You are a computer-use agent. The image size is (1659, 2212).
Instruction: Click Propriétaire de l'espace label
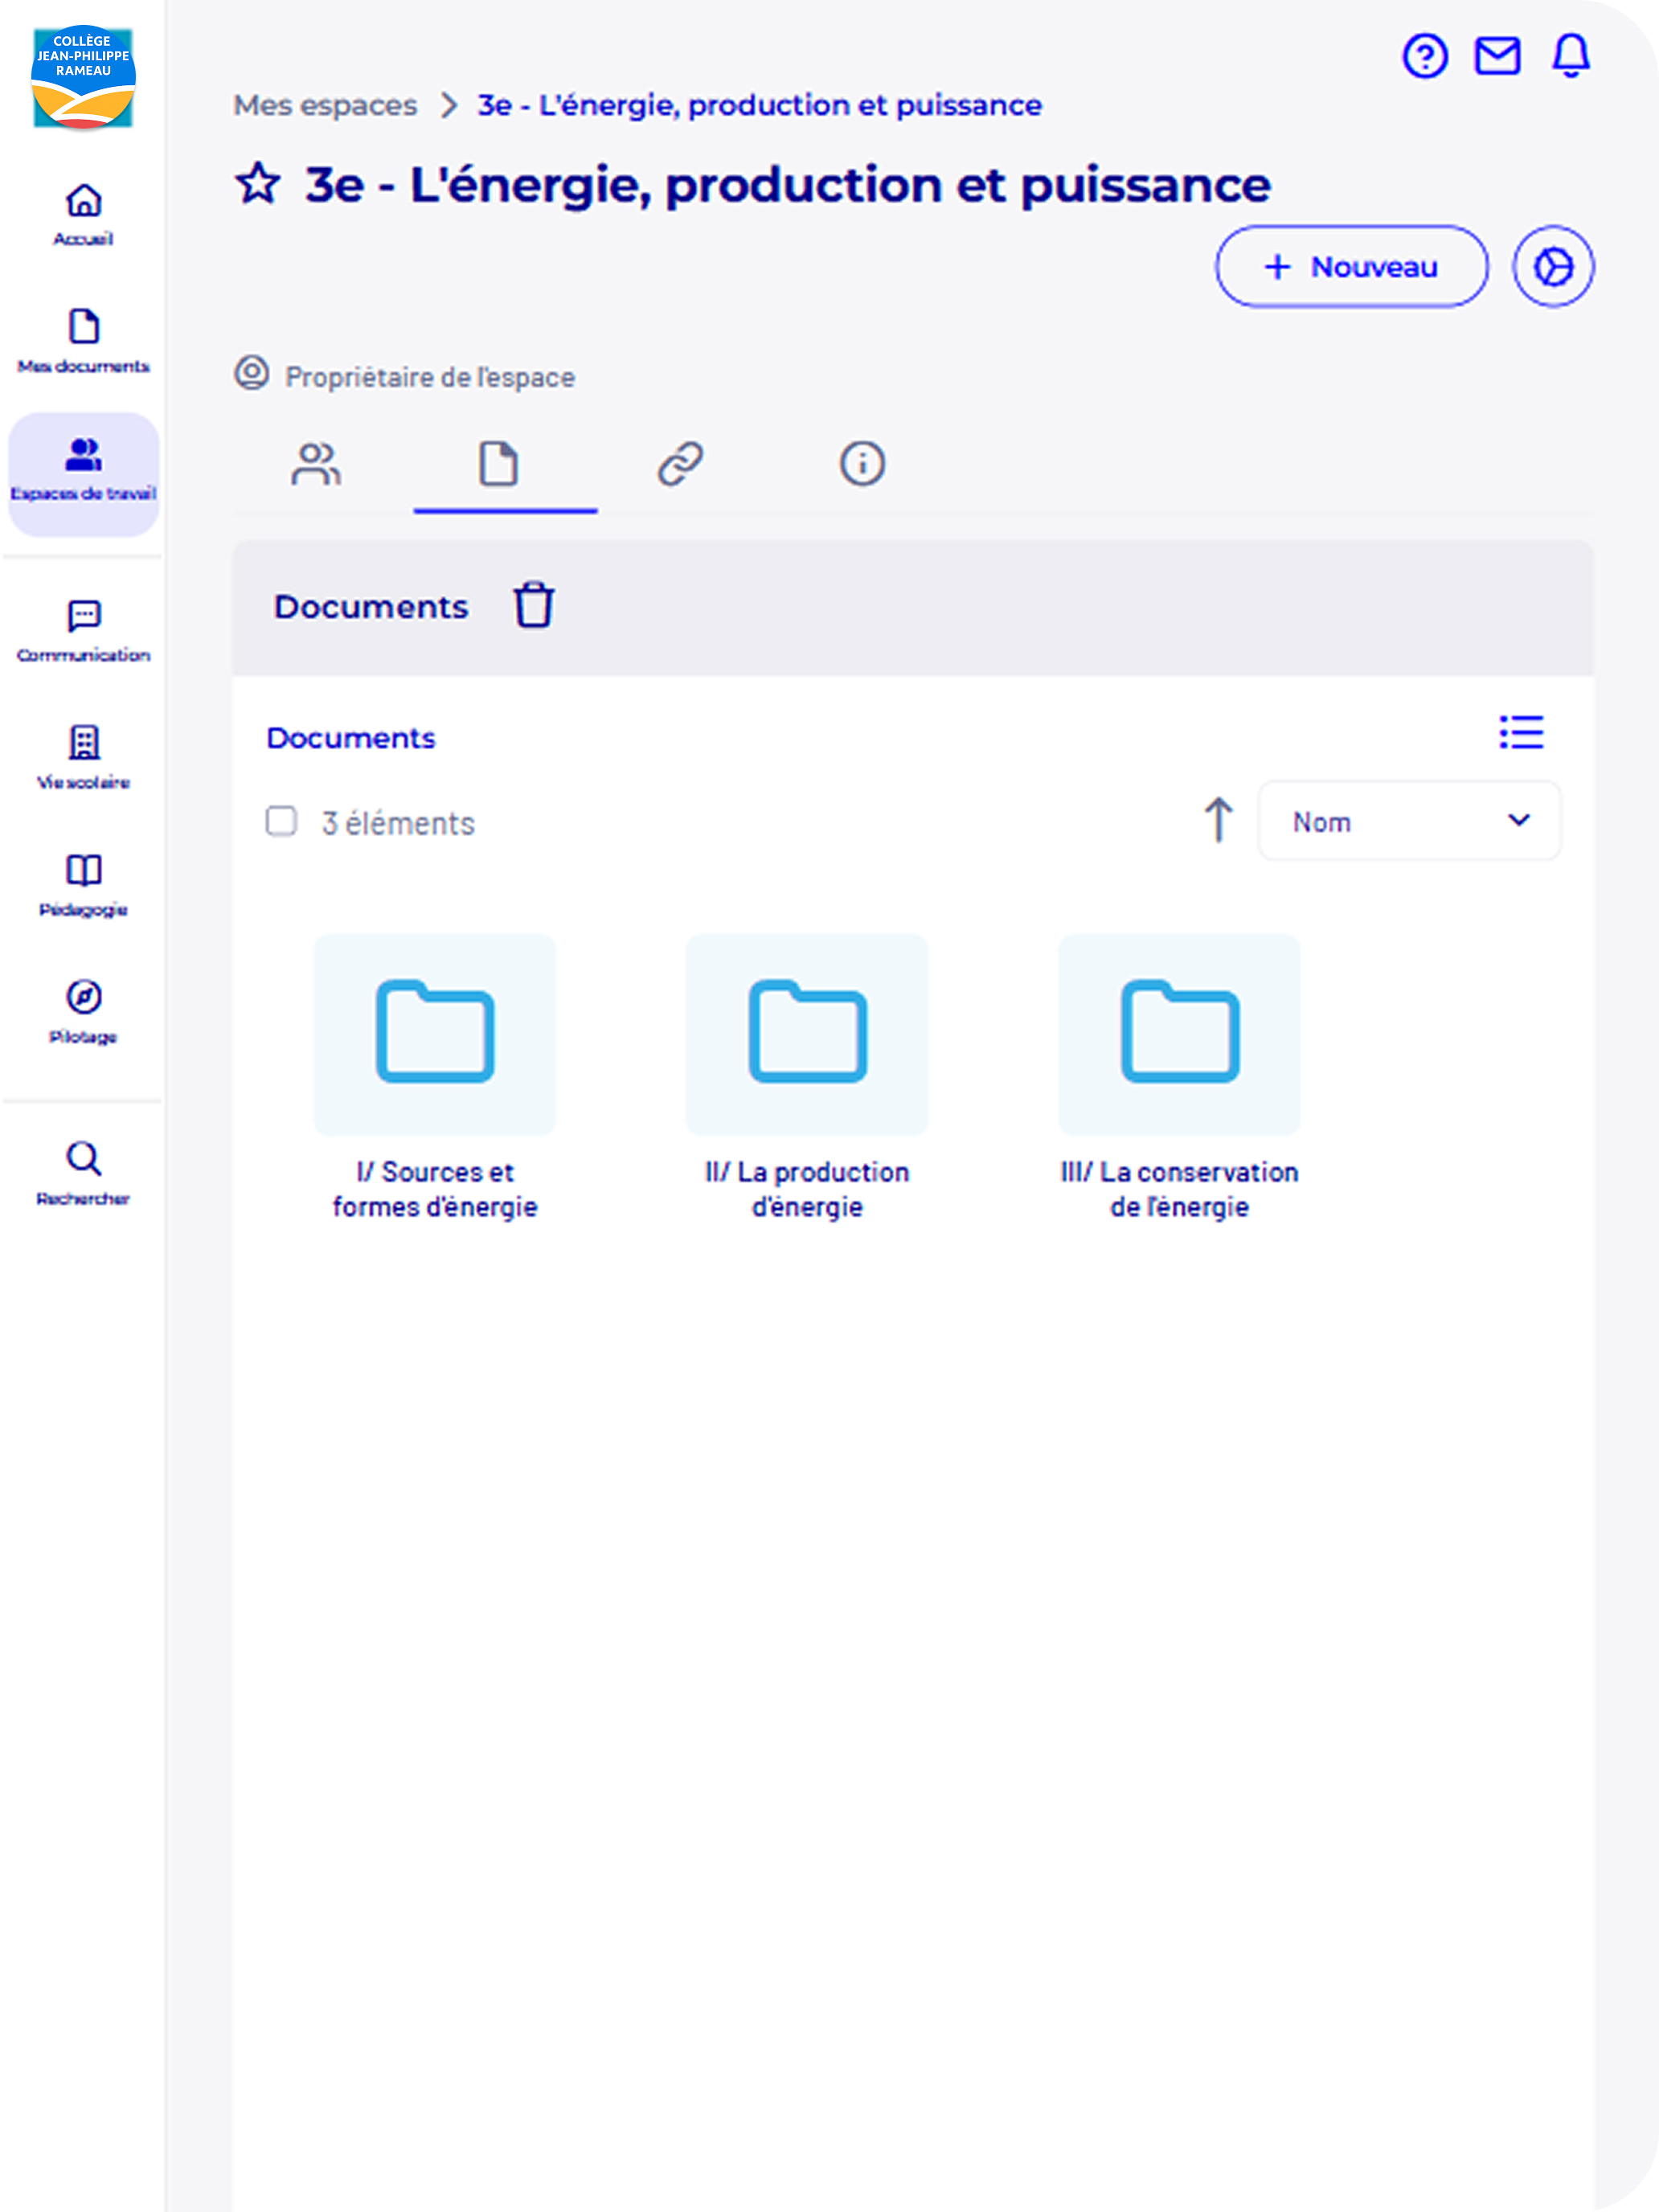430,377
